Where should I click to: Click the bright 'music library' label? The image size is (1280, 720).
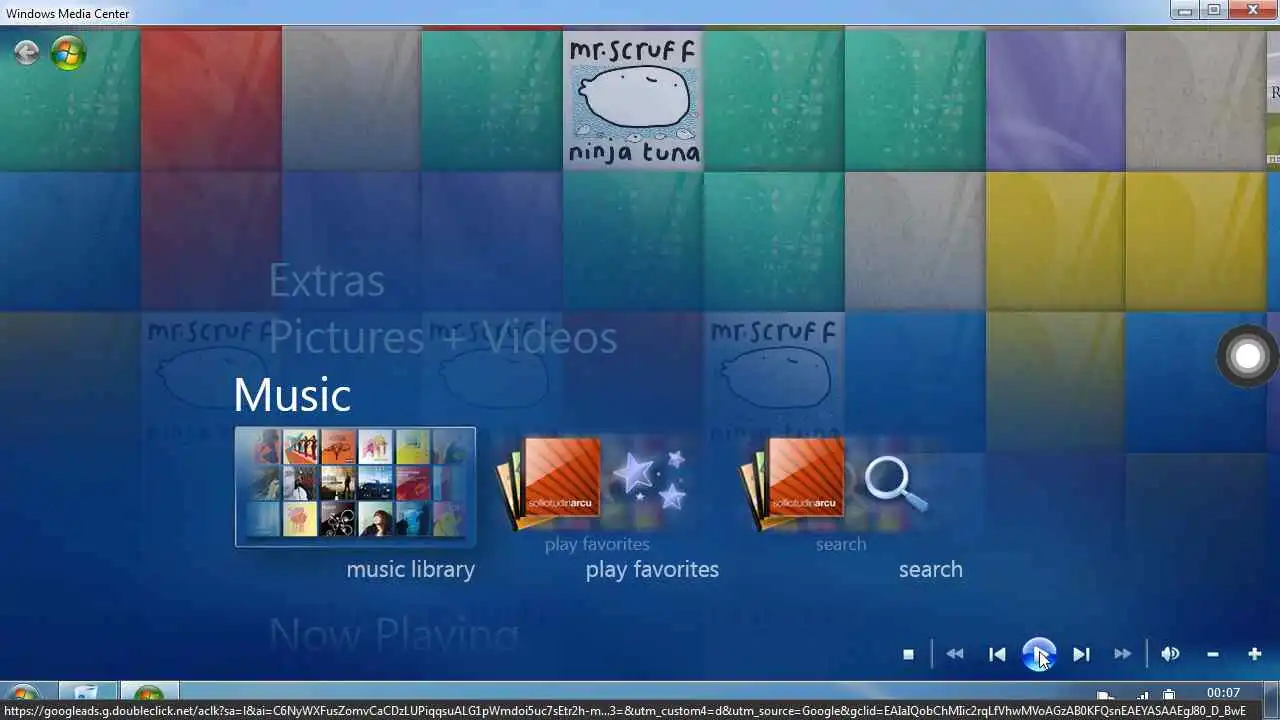click(410, 569)
